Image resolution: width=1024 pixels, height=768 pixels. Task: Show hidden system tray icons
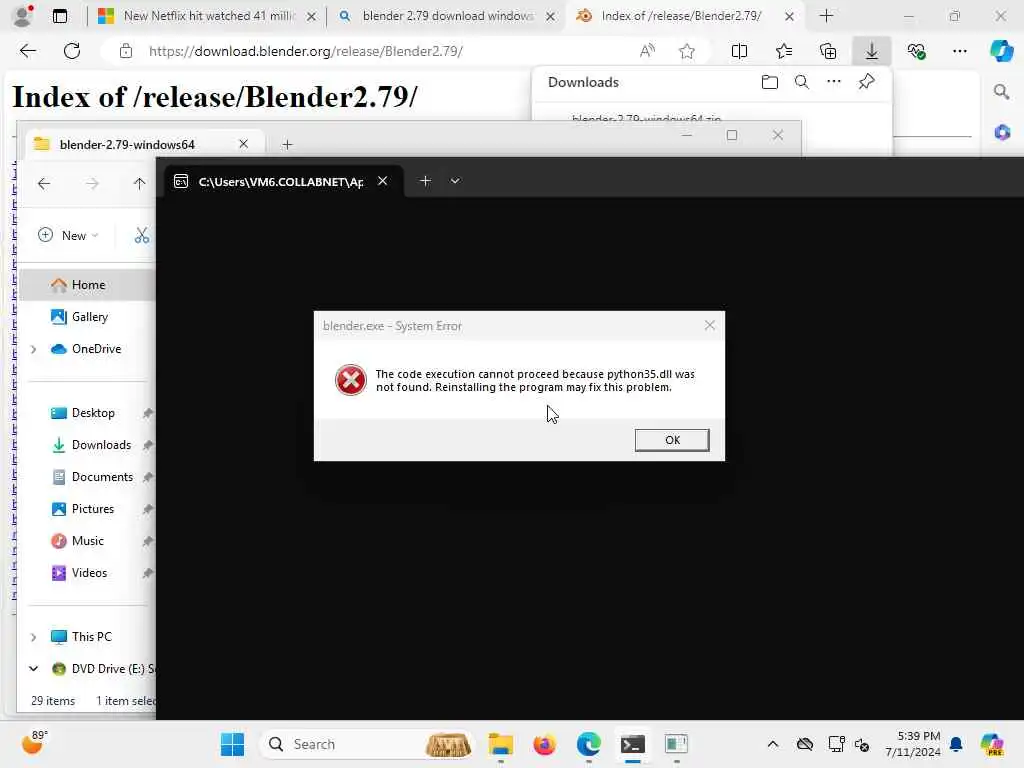click(x=773, y=744)
